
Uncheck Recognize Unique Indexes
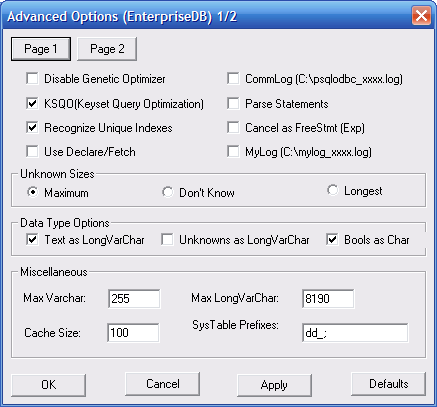[32, 128]
